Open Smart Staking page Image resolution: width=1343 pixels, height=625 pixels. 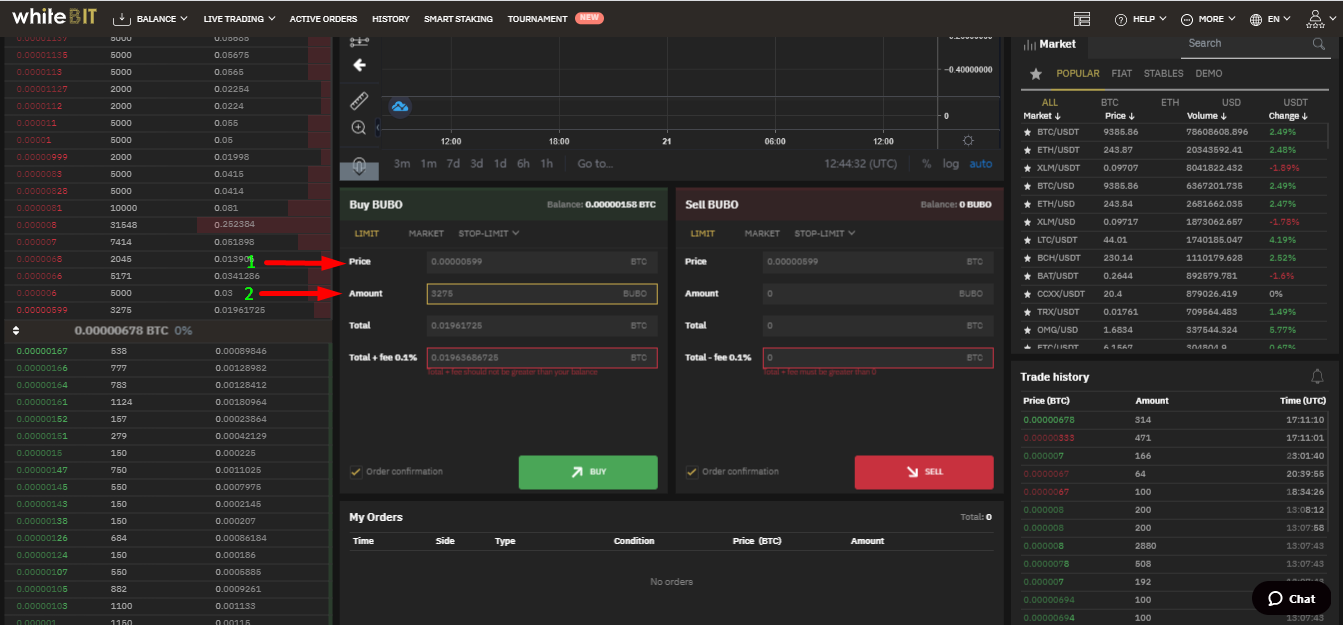[458, 19]
